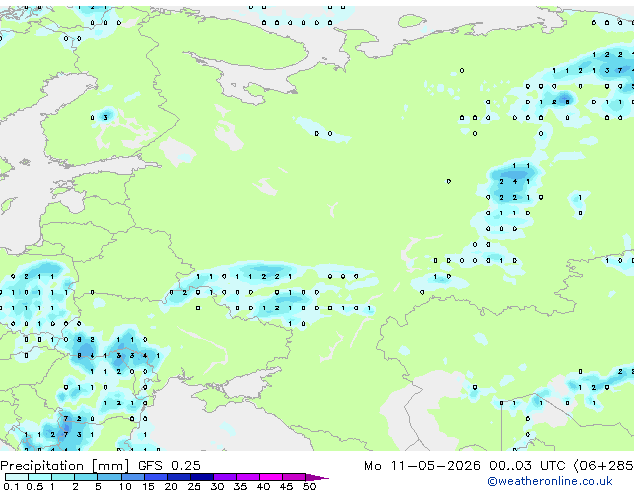The image size is (634, 490).
Task: Select the legend swatch between 5 and 10
Action: click(109, 477)
